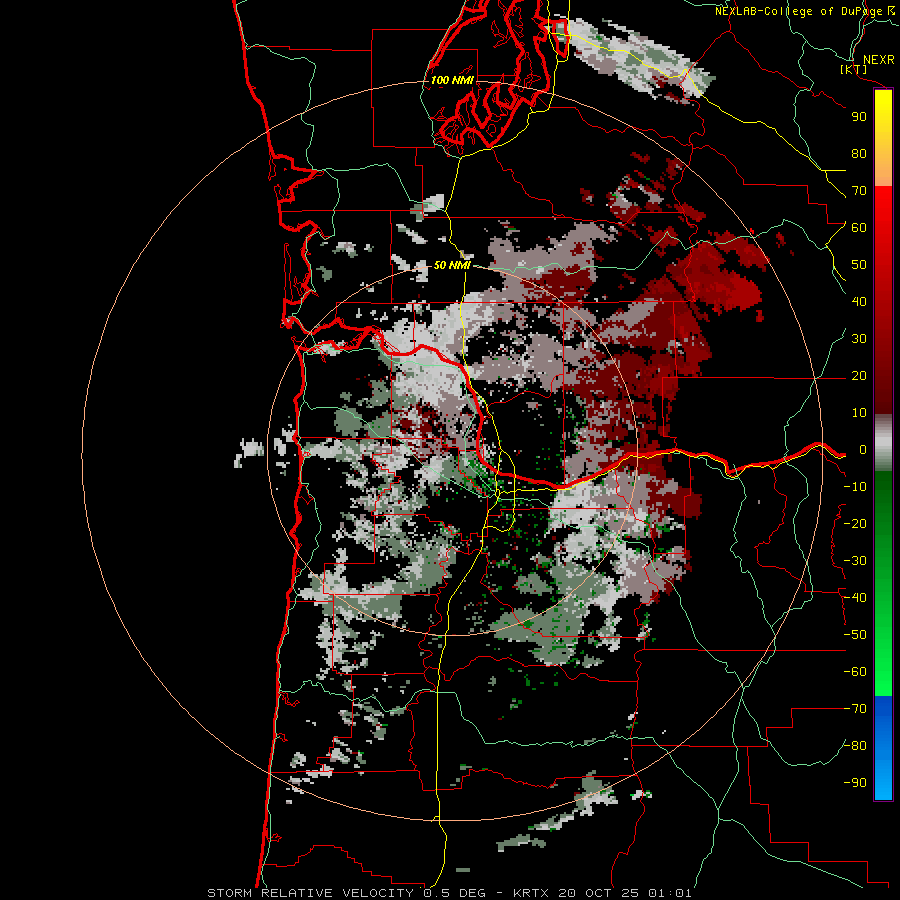Viewport: 900px width, 900px height.
Task: Click the 100 NMI range ring label
Action: (x=452, y=80)
